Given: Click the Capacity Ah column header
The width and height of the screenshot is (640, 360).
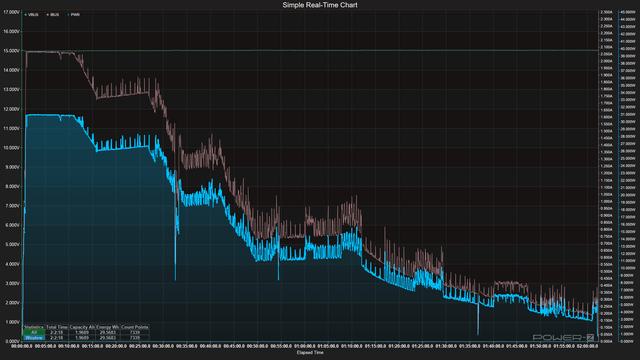Looking at the screenshot, I should tap(82, 327).
